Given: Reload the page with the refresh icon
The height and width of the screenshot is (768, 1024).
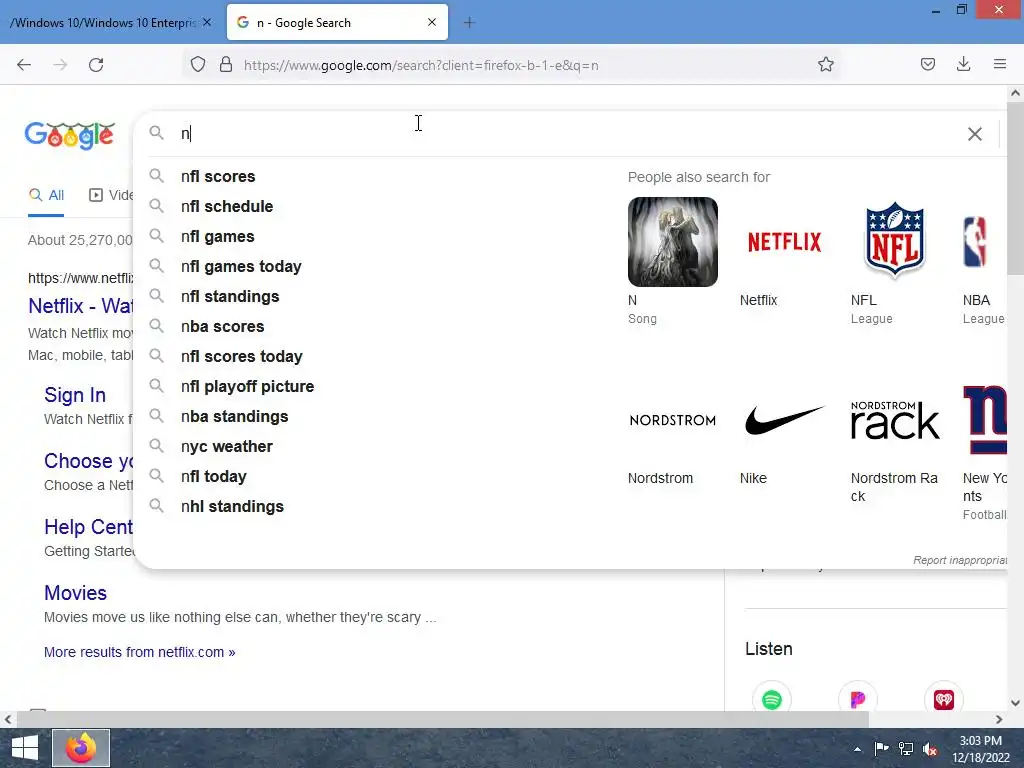Looking at the screenshot, I should 96,65.
